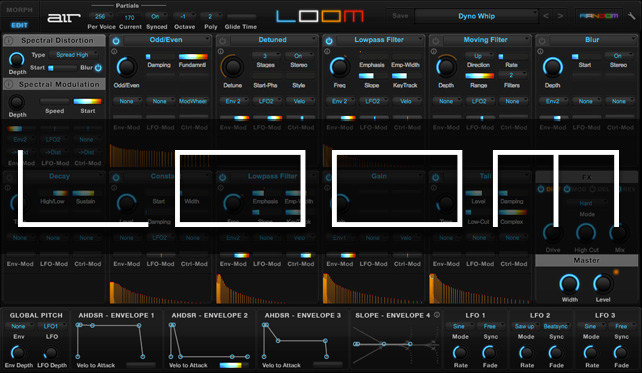Click the AIR logo

pyautogui.click(x=63, y=18)
